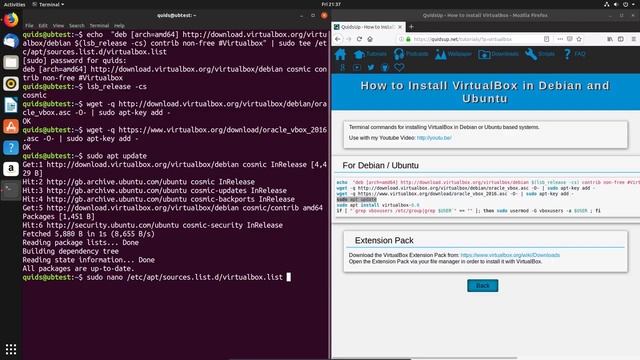Viewport: 640px width, 360px height.
Task: Click the For Debian / Ubuntu heading
Action: (380, 165)
